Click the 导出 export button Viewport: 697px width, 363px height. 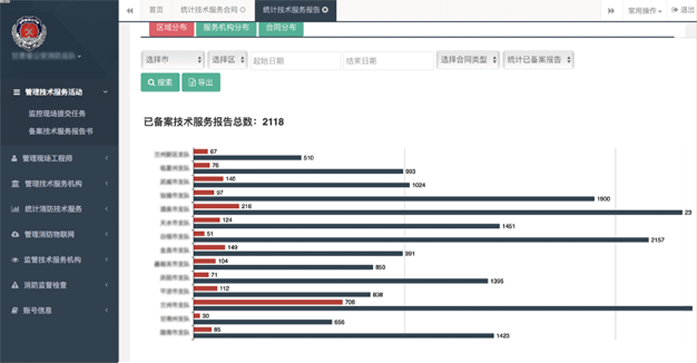(x=201, y=82)
